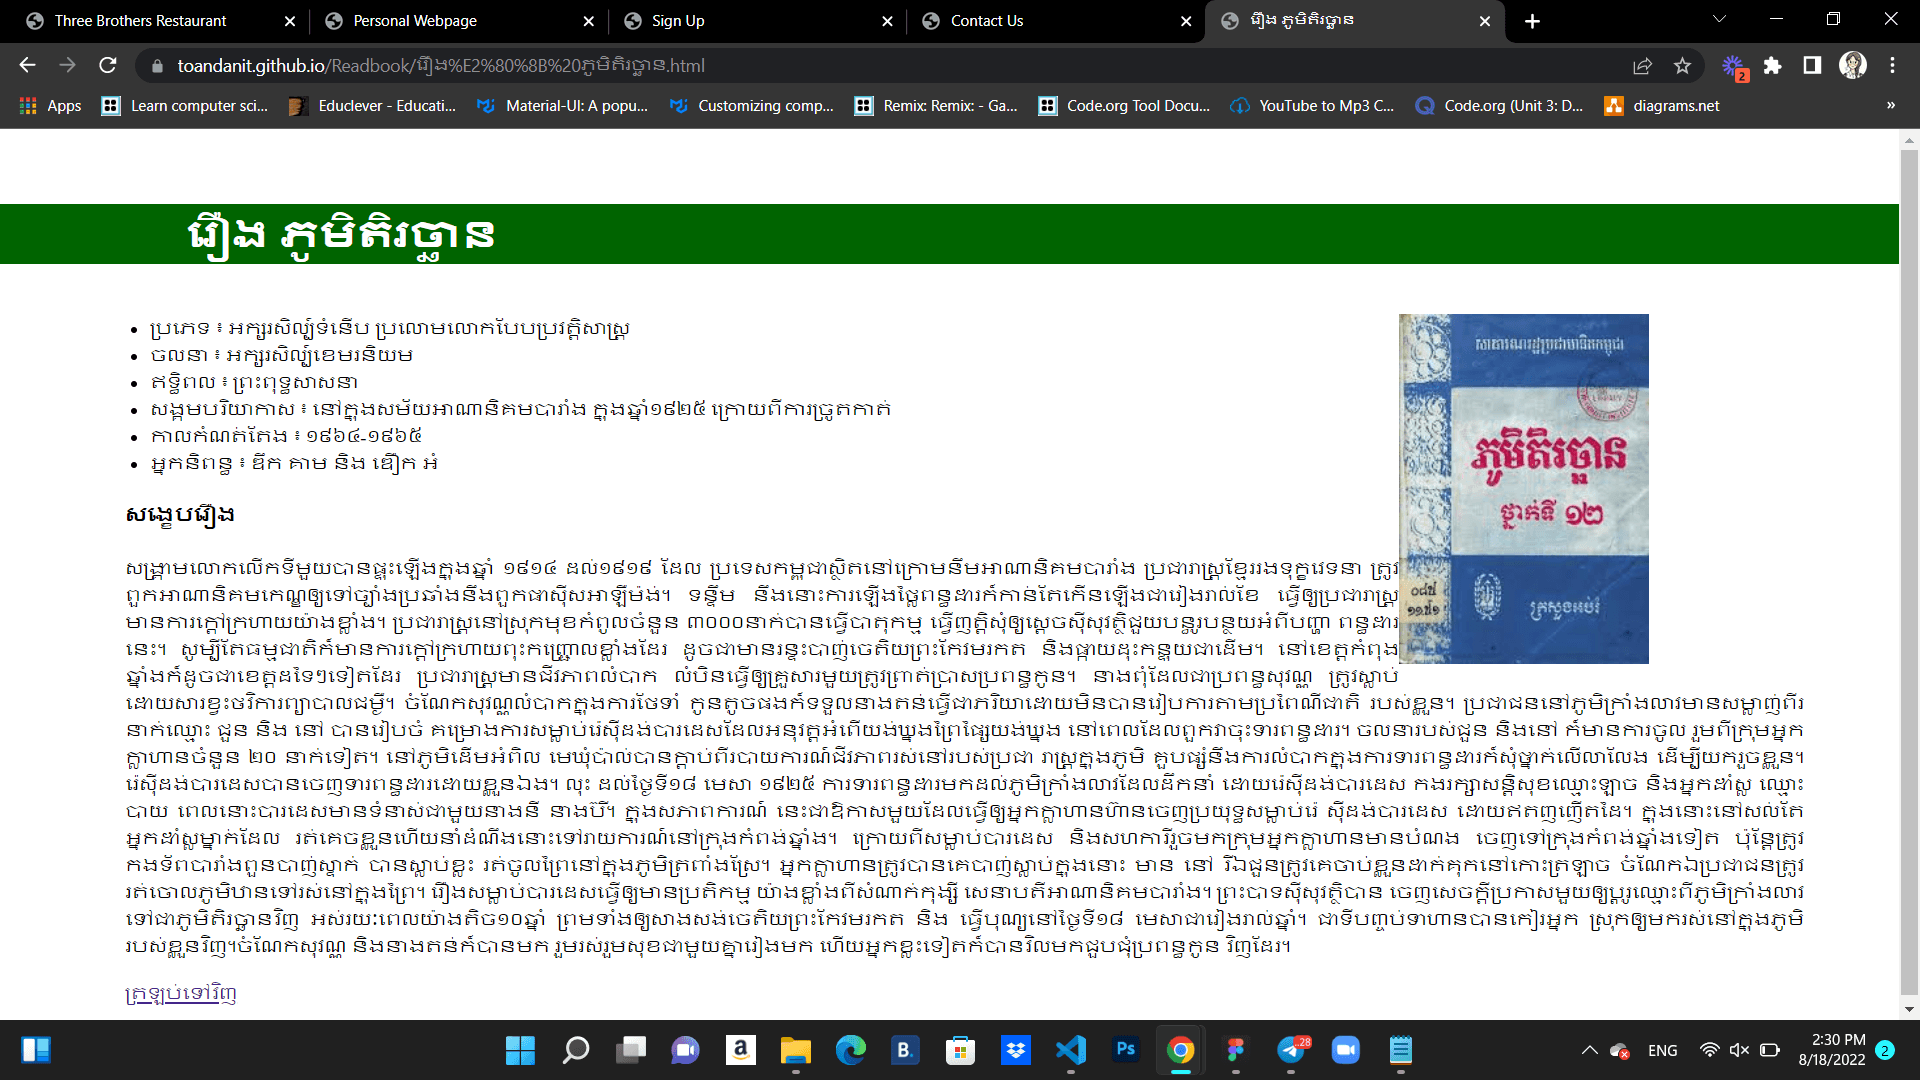1920x1080 pixels.
Task: Open Figma from the taskbar
Action: click(1236, 1050)
